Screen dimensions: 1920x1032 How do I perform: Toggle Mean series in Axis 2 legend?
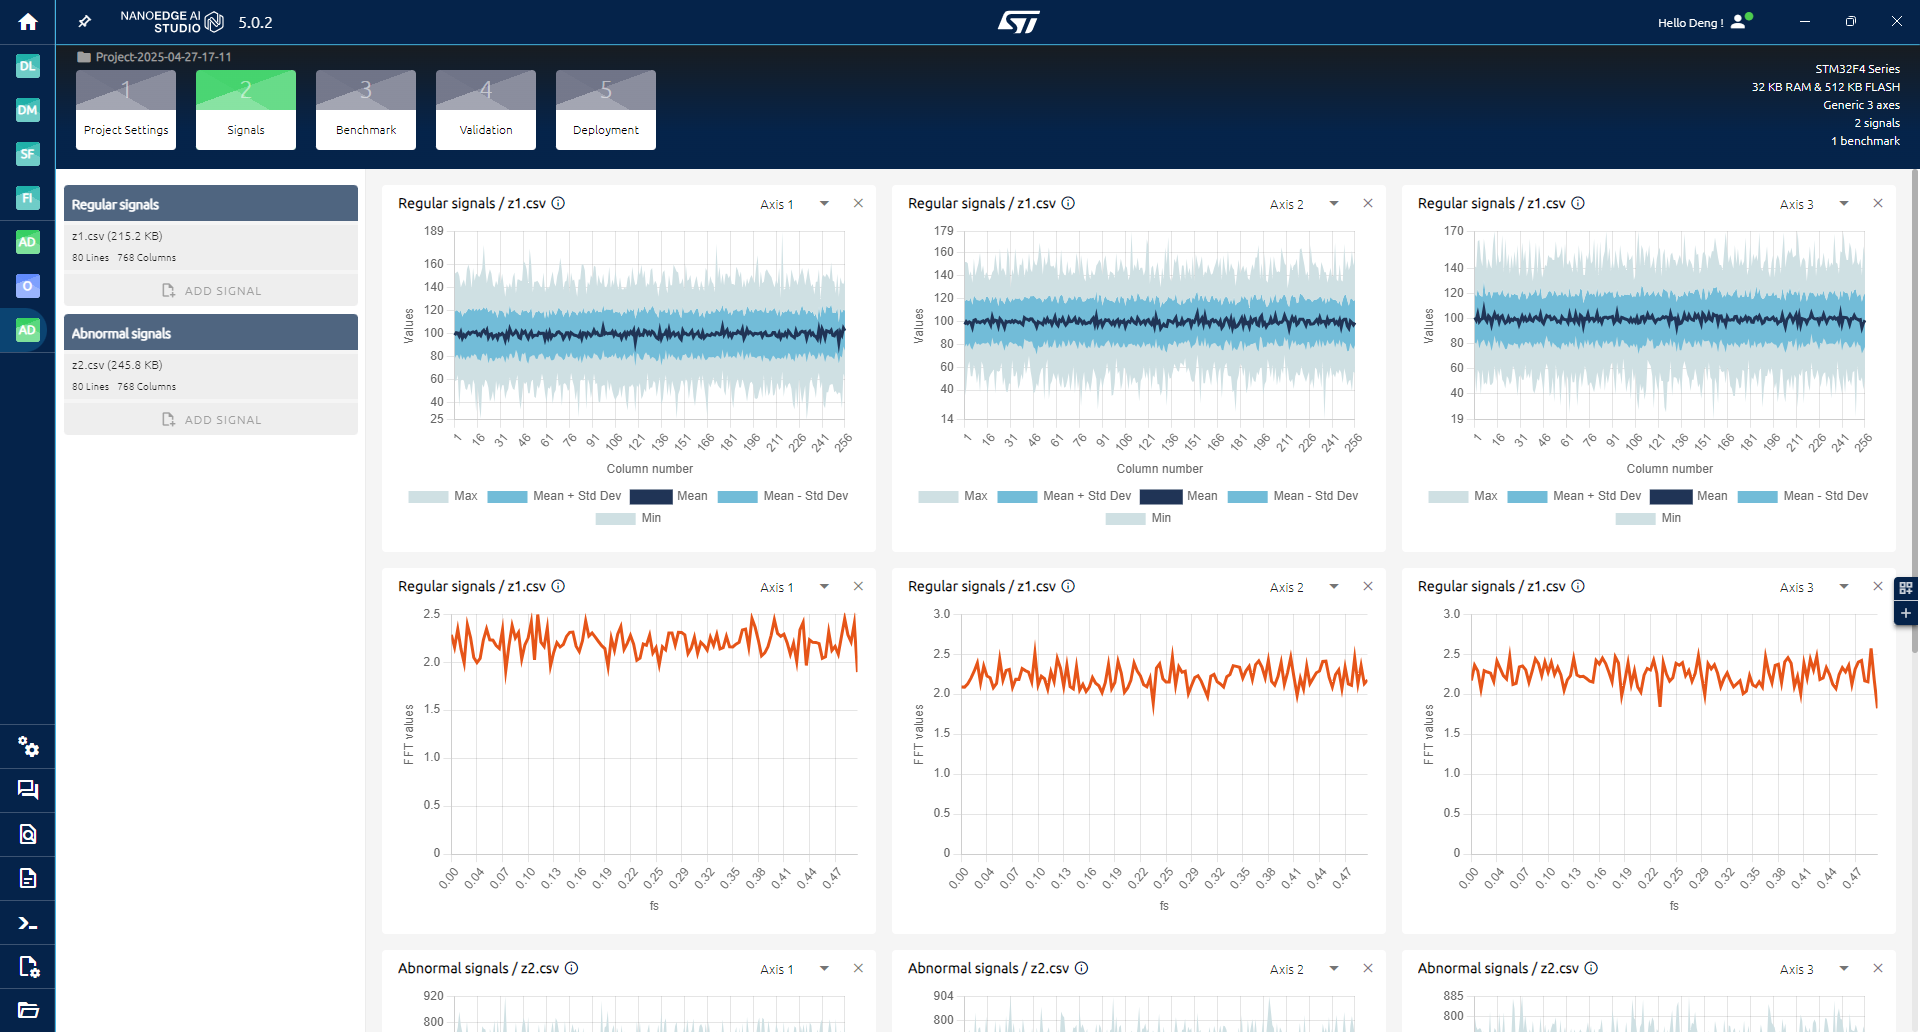point(1179,496)
